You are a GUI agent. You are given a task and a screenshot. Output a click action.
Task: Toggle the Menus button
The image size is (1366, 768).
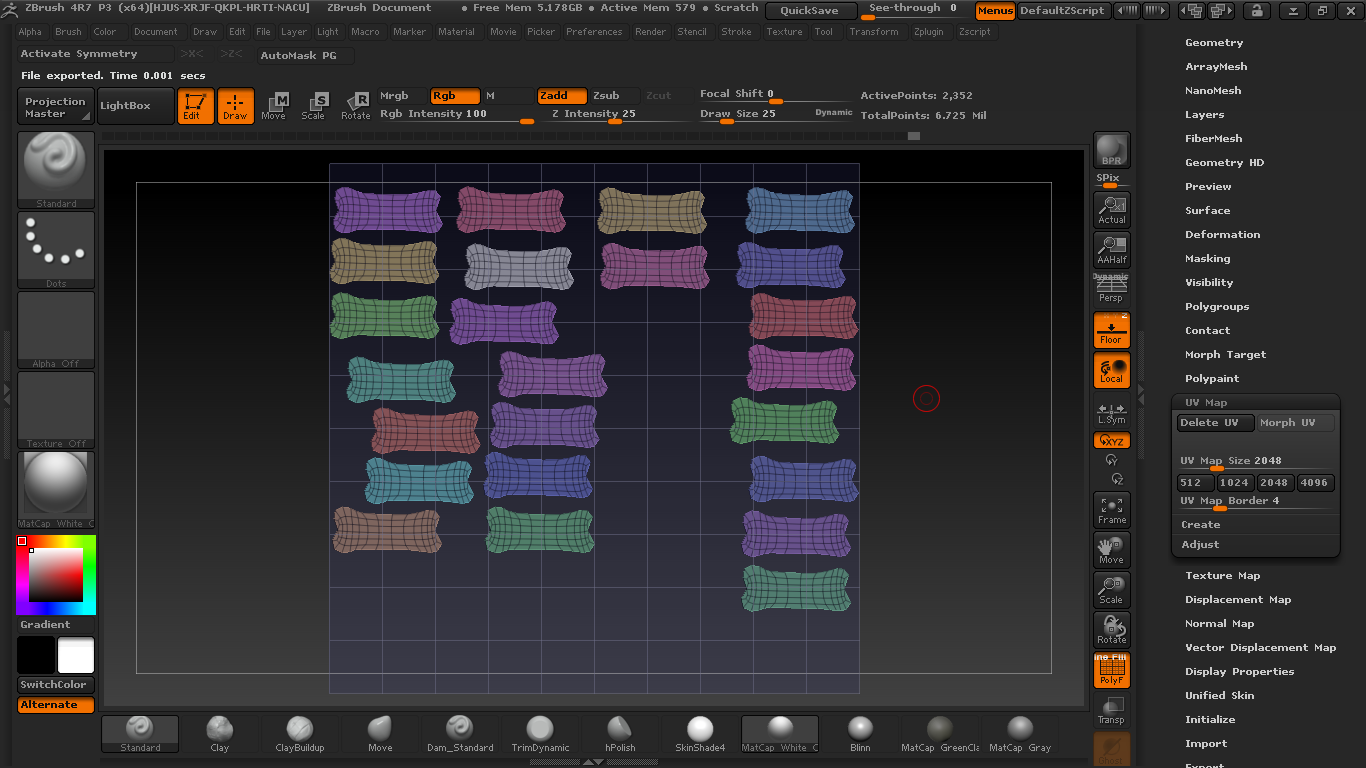coord(995,11)
